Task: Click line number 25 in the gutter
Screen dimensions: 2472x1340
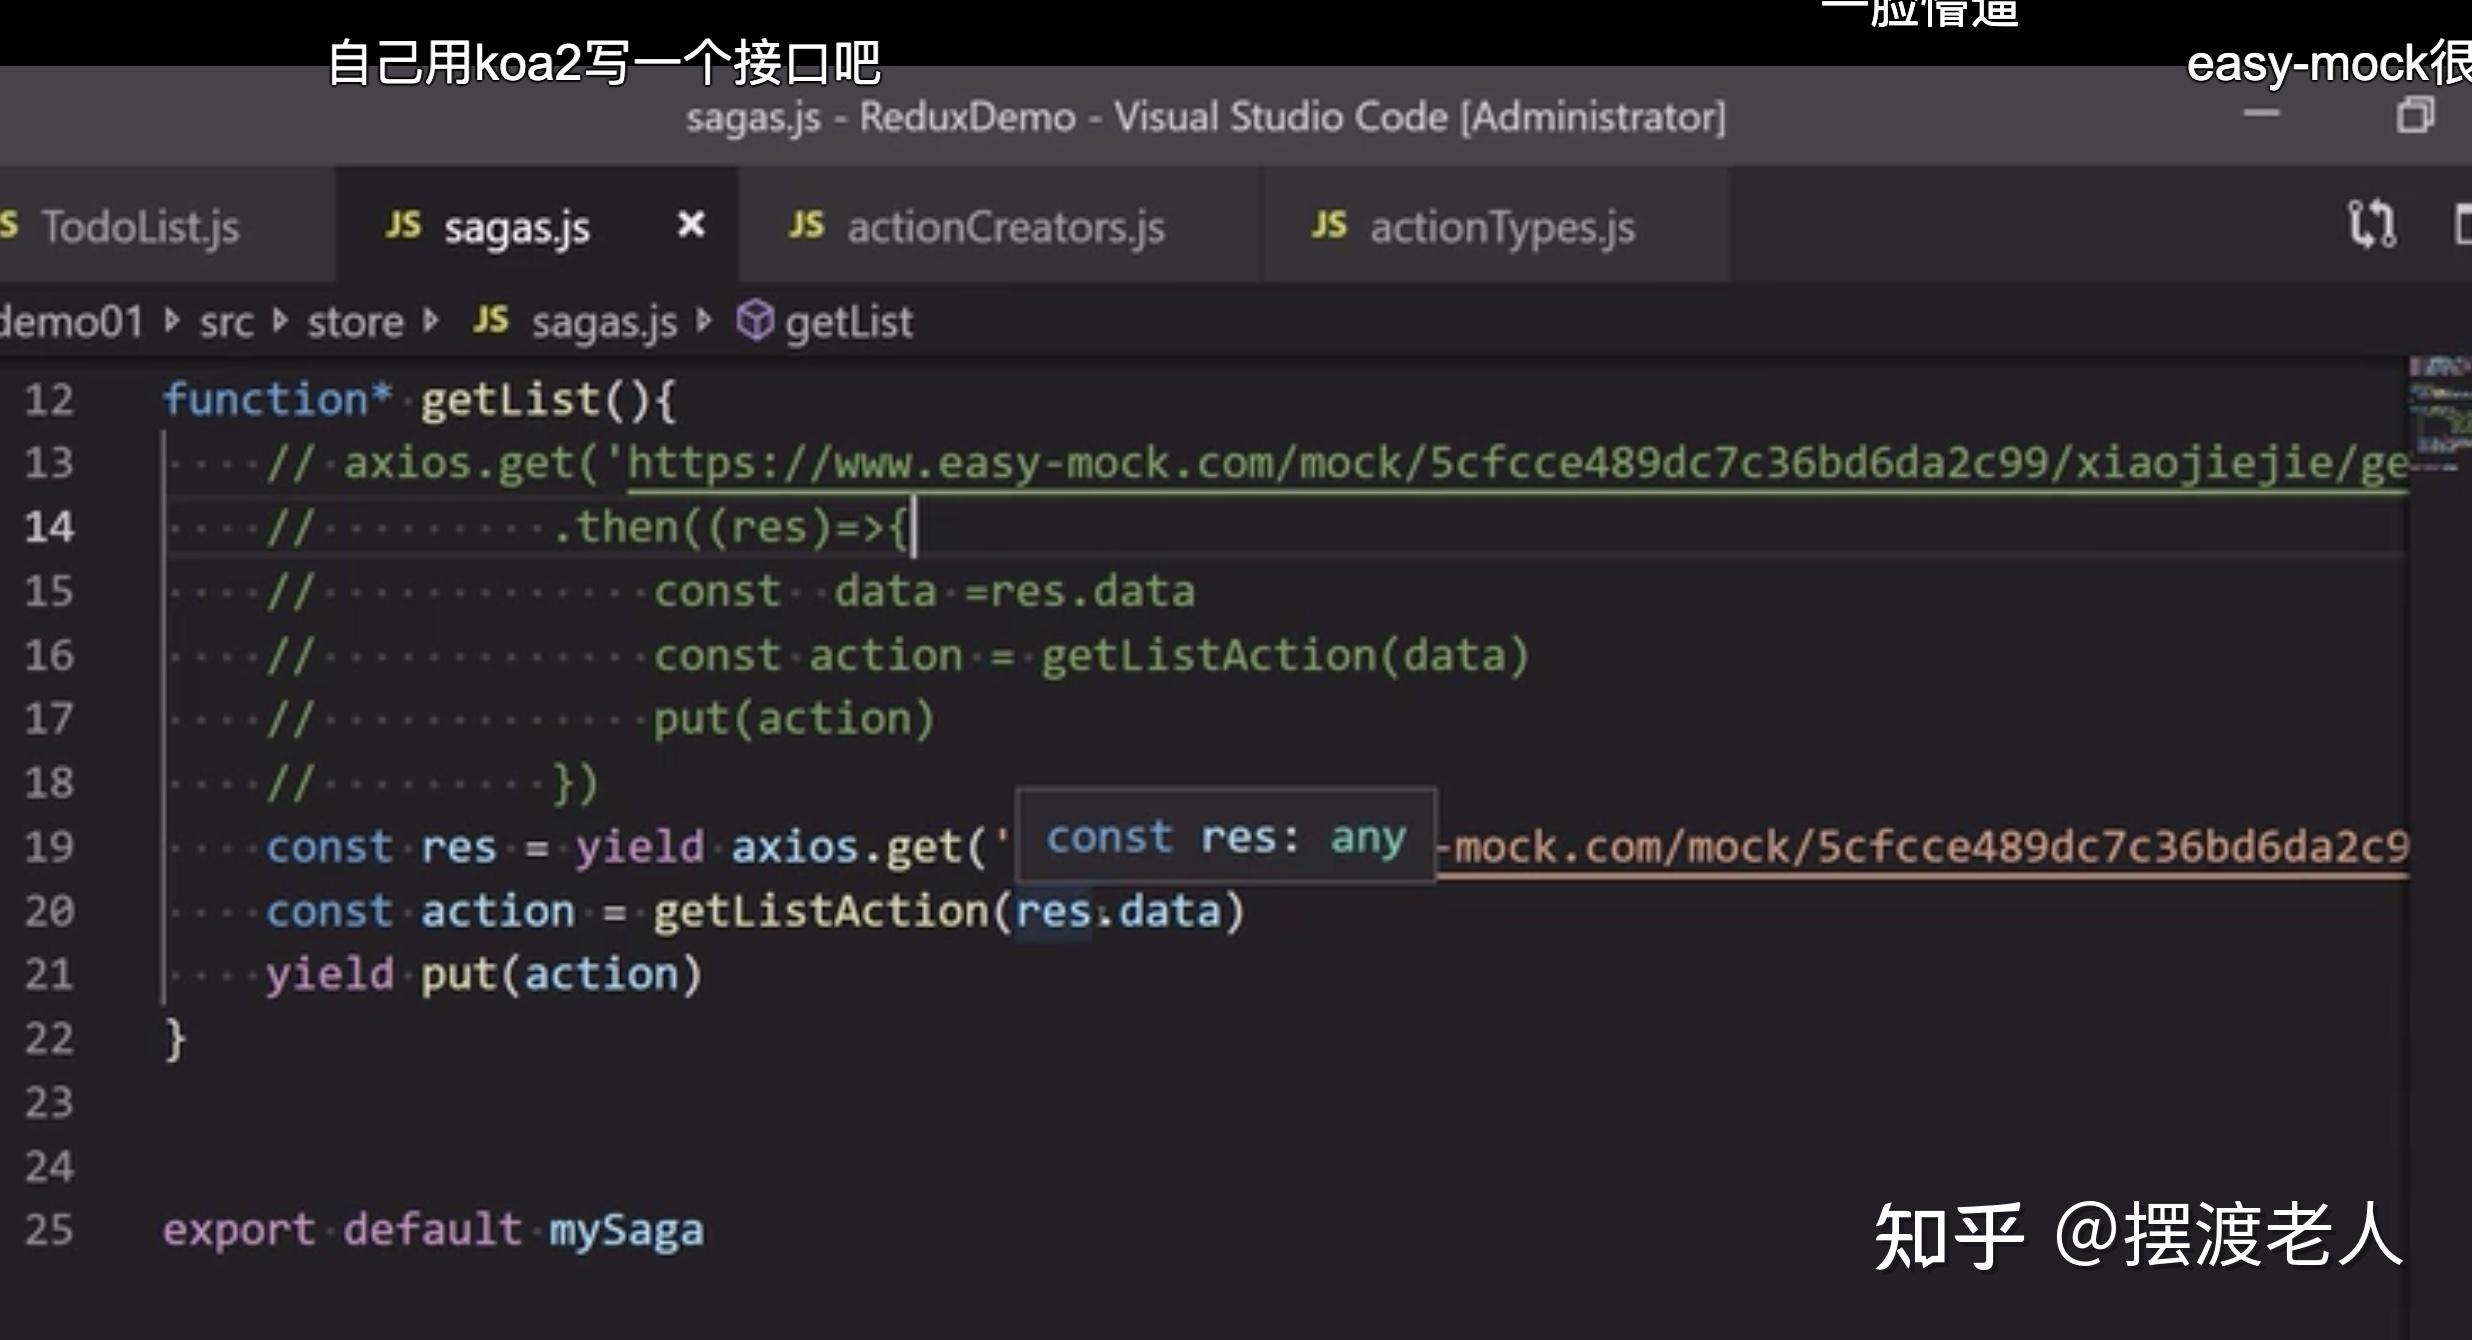Action: (x=49, y=1230)
